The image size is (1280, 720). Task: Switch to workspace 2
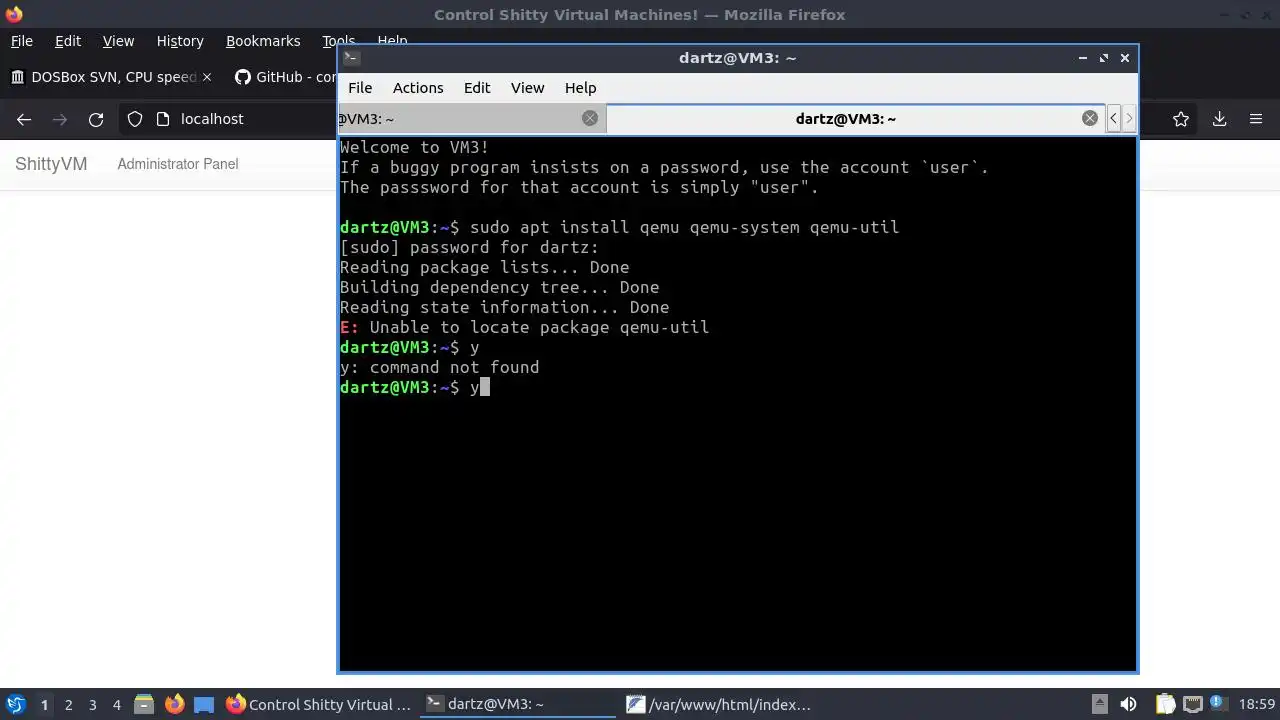[x=68, y=705]
